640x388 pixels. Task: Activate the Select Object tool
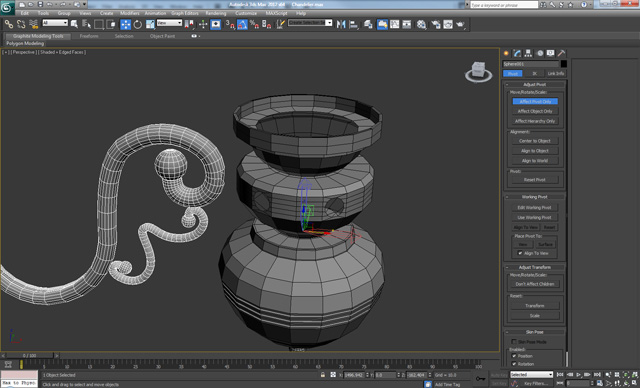point(74,24)
